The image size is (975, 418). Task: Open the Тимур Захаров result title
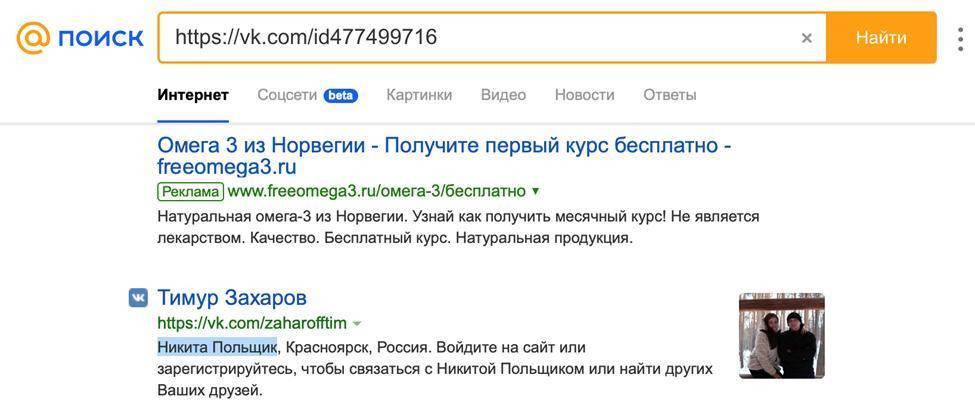point(232,297)
